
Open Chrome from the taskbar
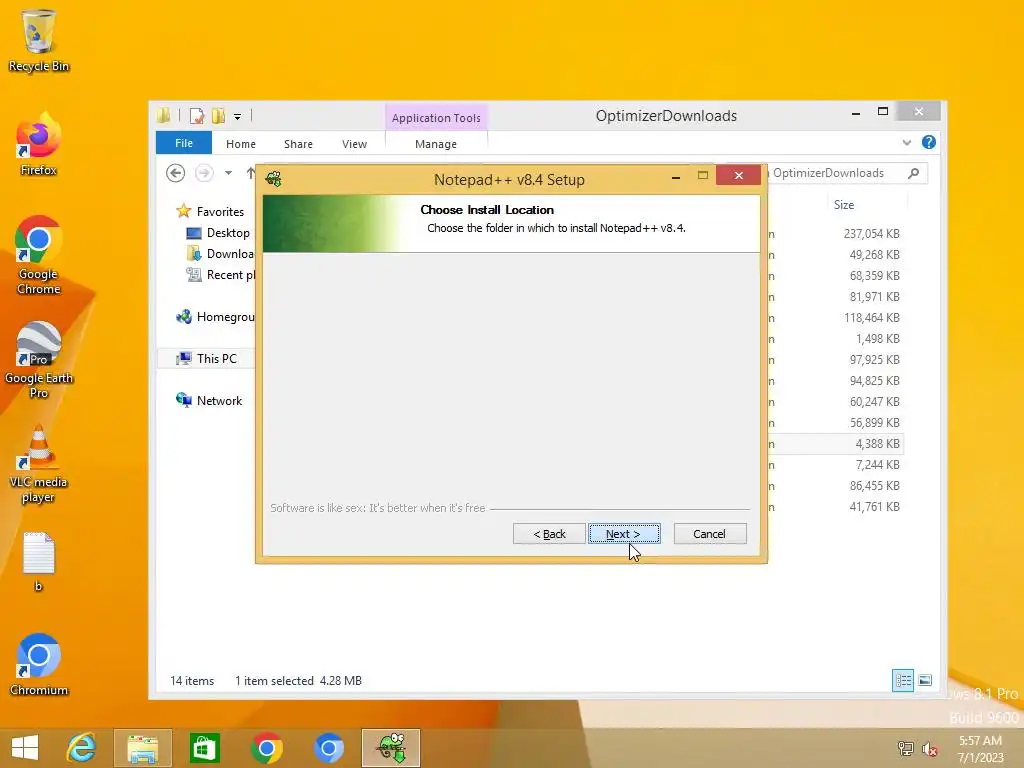click(266, 748)
